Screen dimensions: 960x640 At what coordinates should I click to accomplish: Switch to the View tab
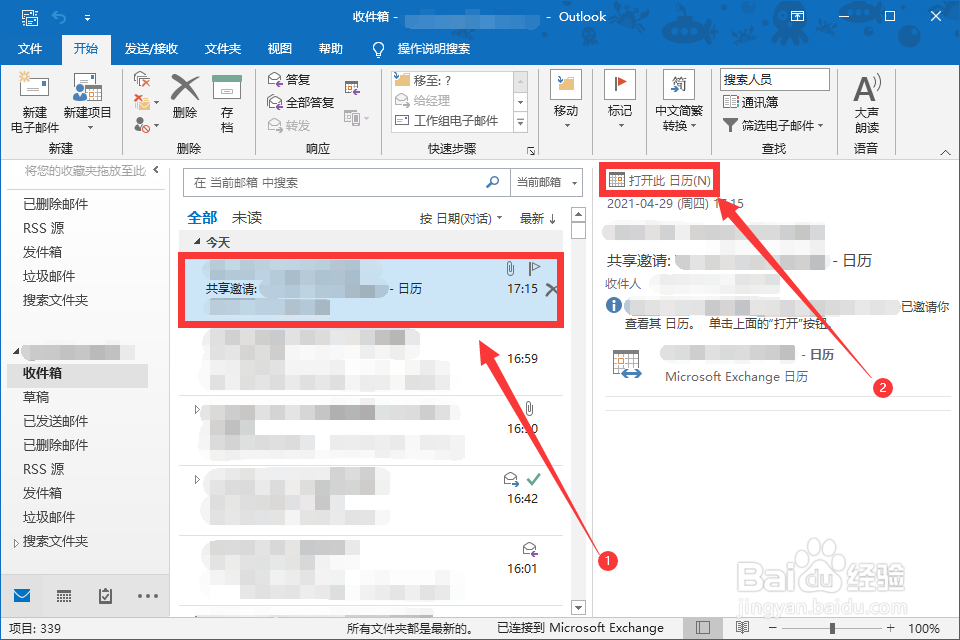(280, 49)
